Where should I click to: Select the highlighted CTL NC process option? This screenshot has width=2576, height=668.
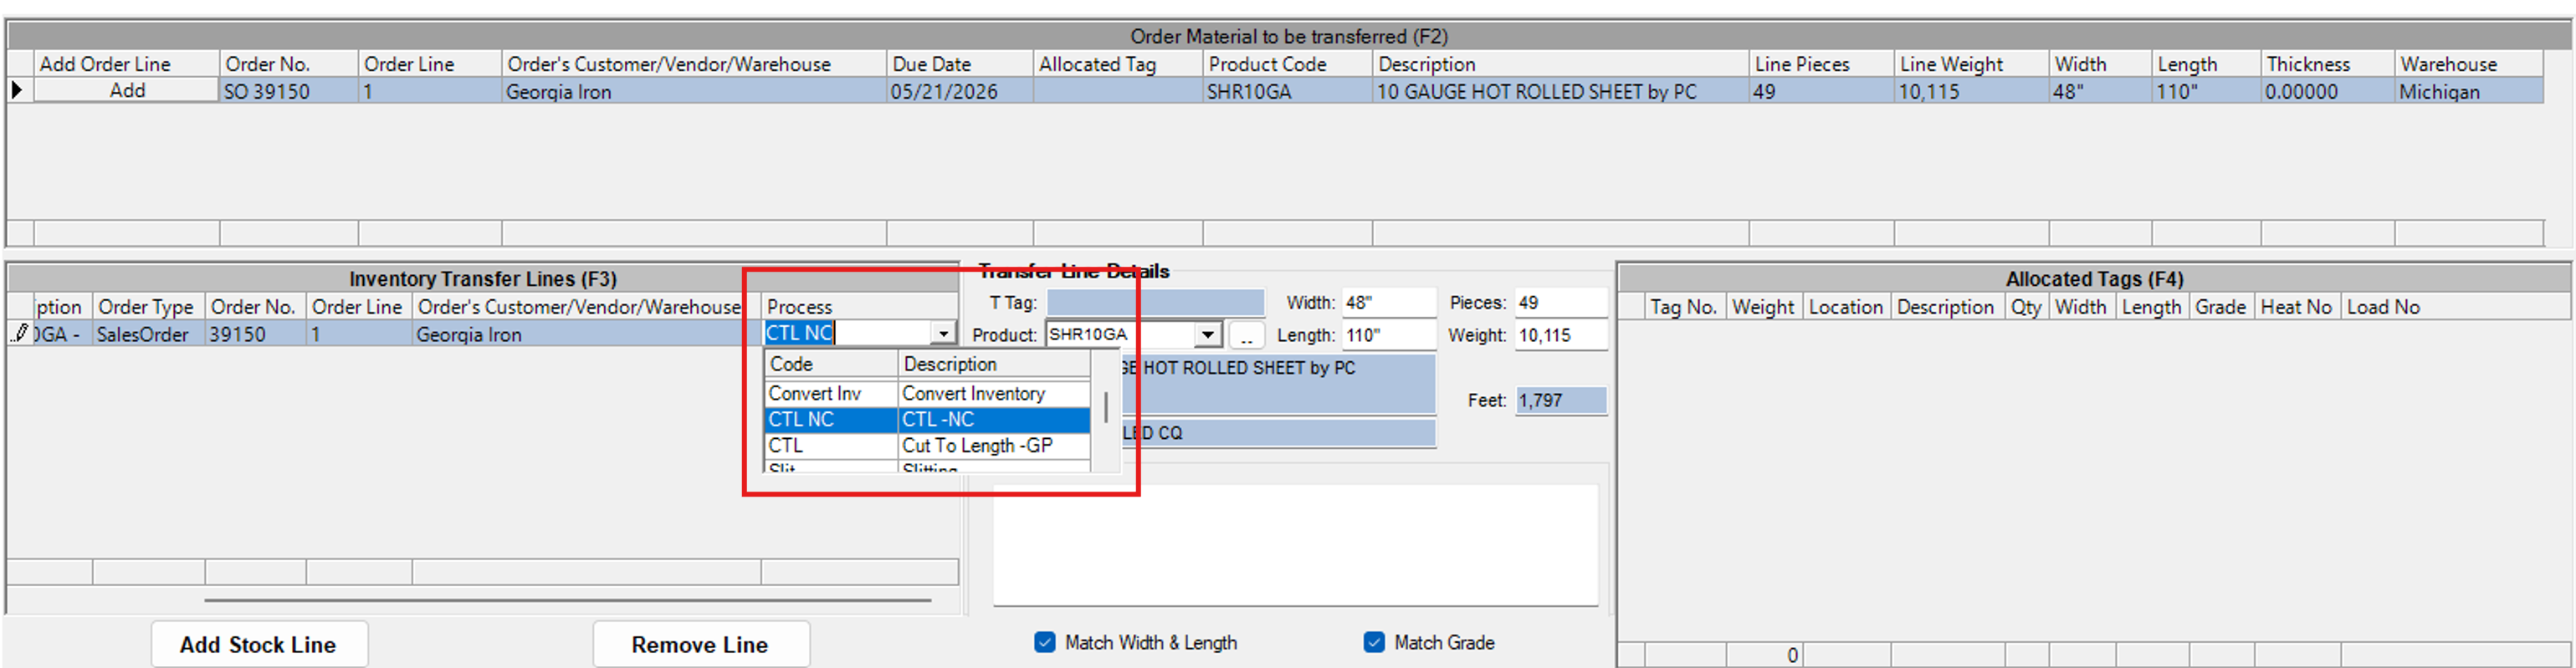927,420
